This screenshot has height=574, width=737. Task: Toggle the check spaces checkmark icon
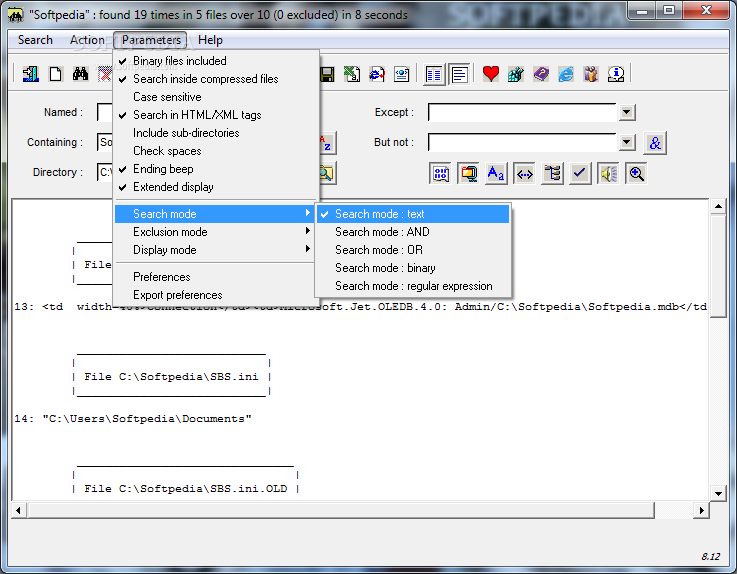click(580, 173)
